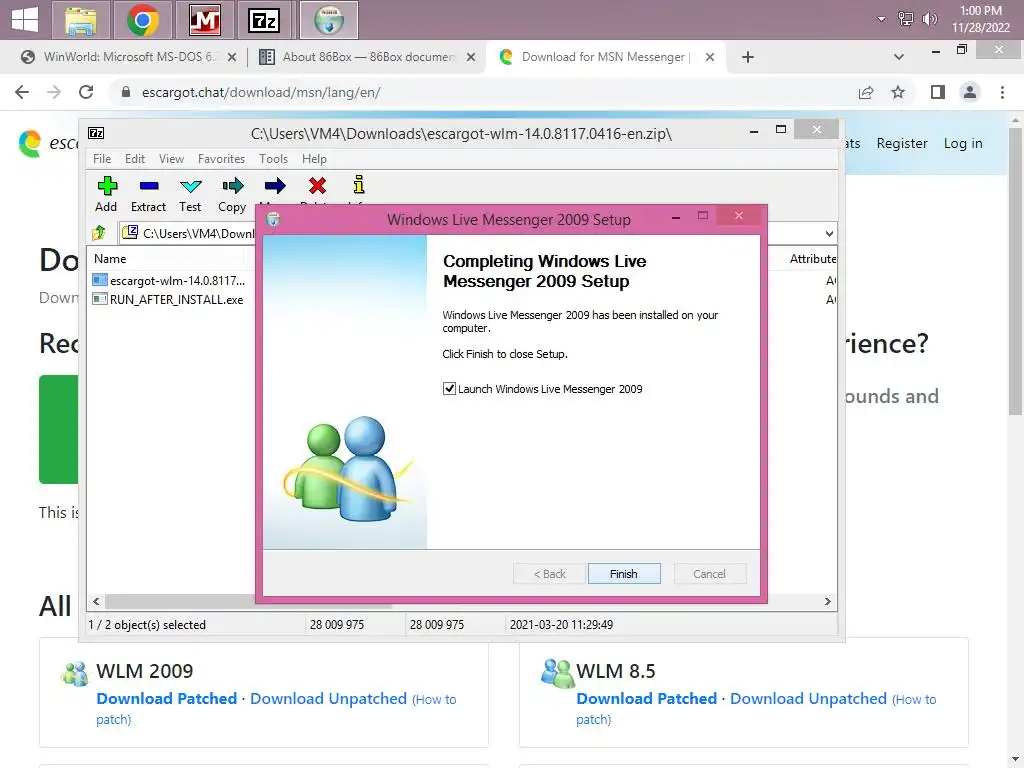Open the Help menu in 7-Zip
The width and height of the screenshot is (1024, 768).
[314, 159]
